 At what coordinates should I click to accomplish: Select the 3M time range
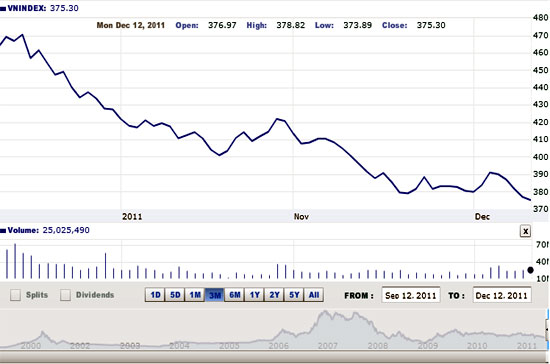[215, 295]
